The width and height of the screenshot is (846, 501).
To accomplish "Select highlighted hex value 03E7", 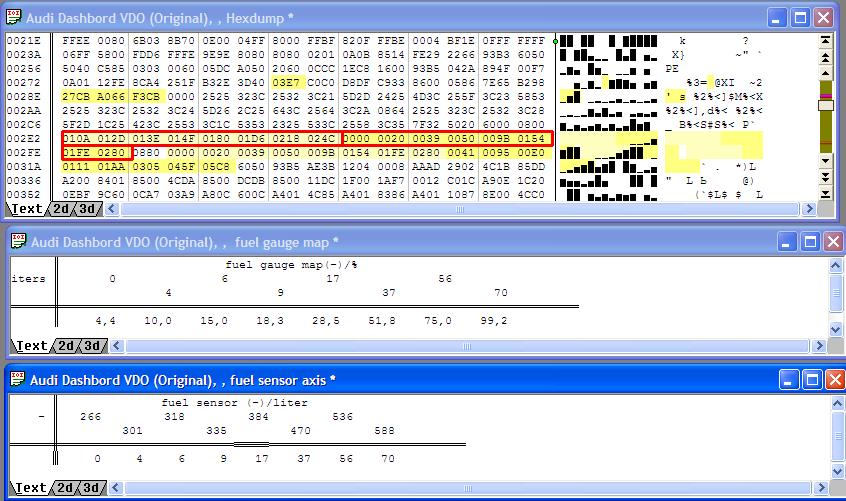I will tap(286, 82).
